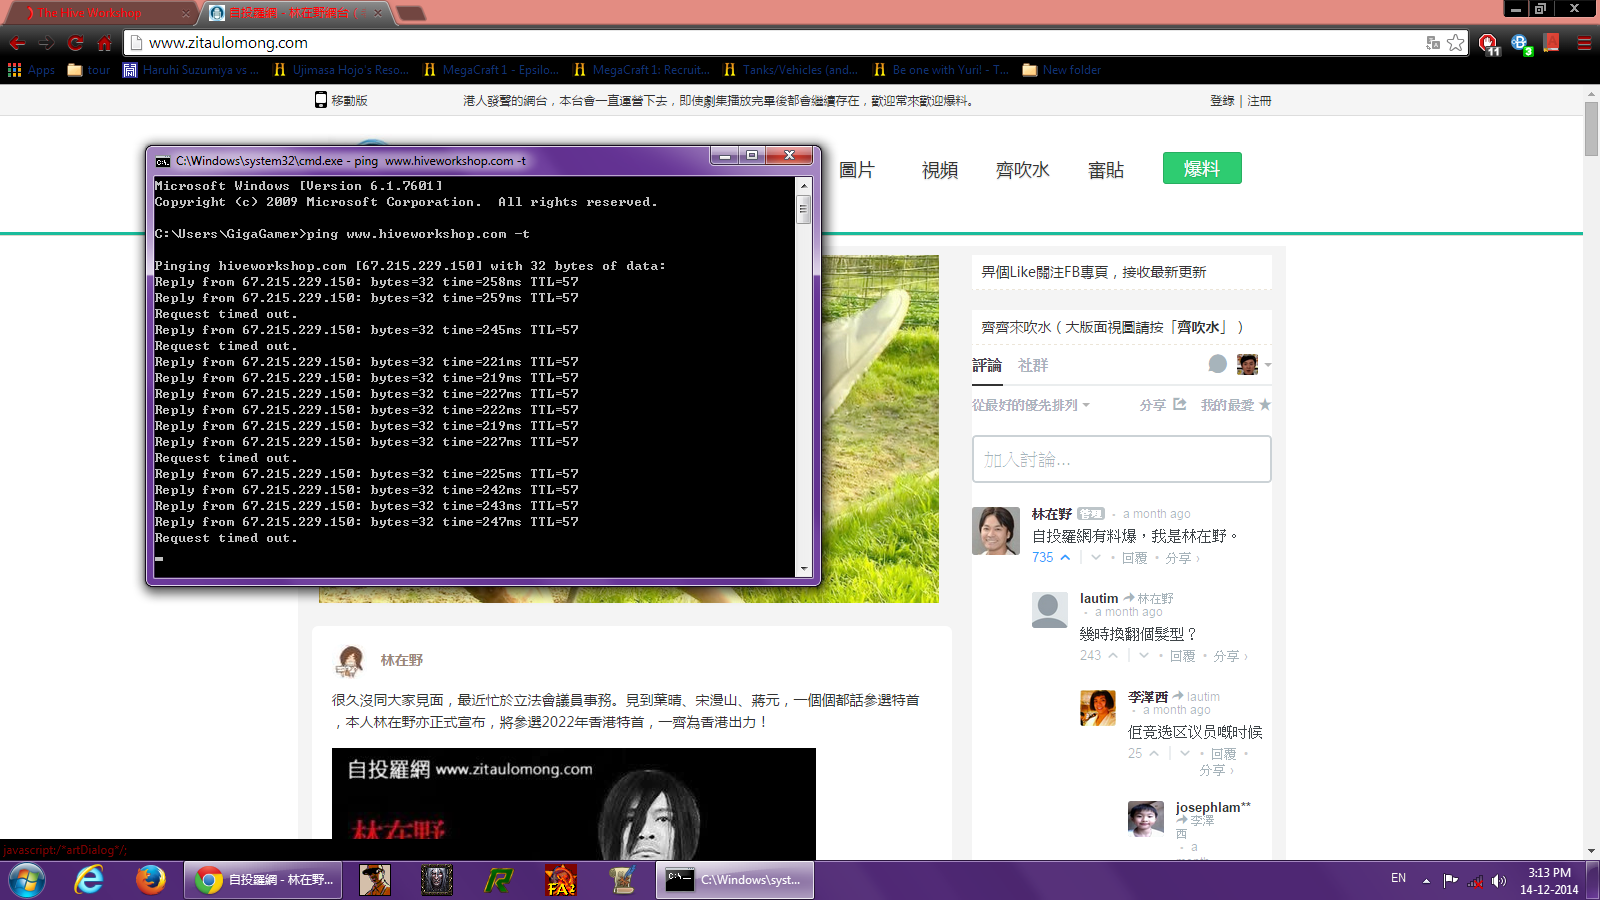Upvote lautim's comment with 243 votes
Screen dimensions: 1600x900
pyautogui.click(x=1113, y=655)
